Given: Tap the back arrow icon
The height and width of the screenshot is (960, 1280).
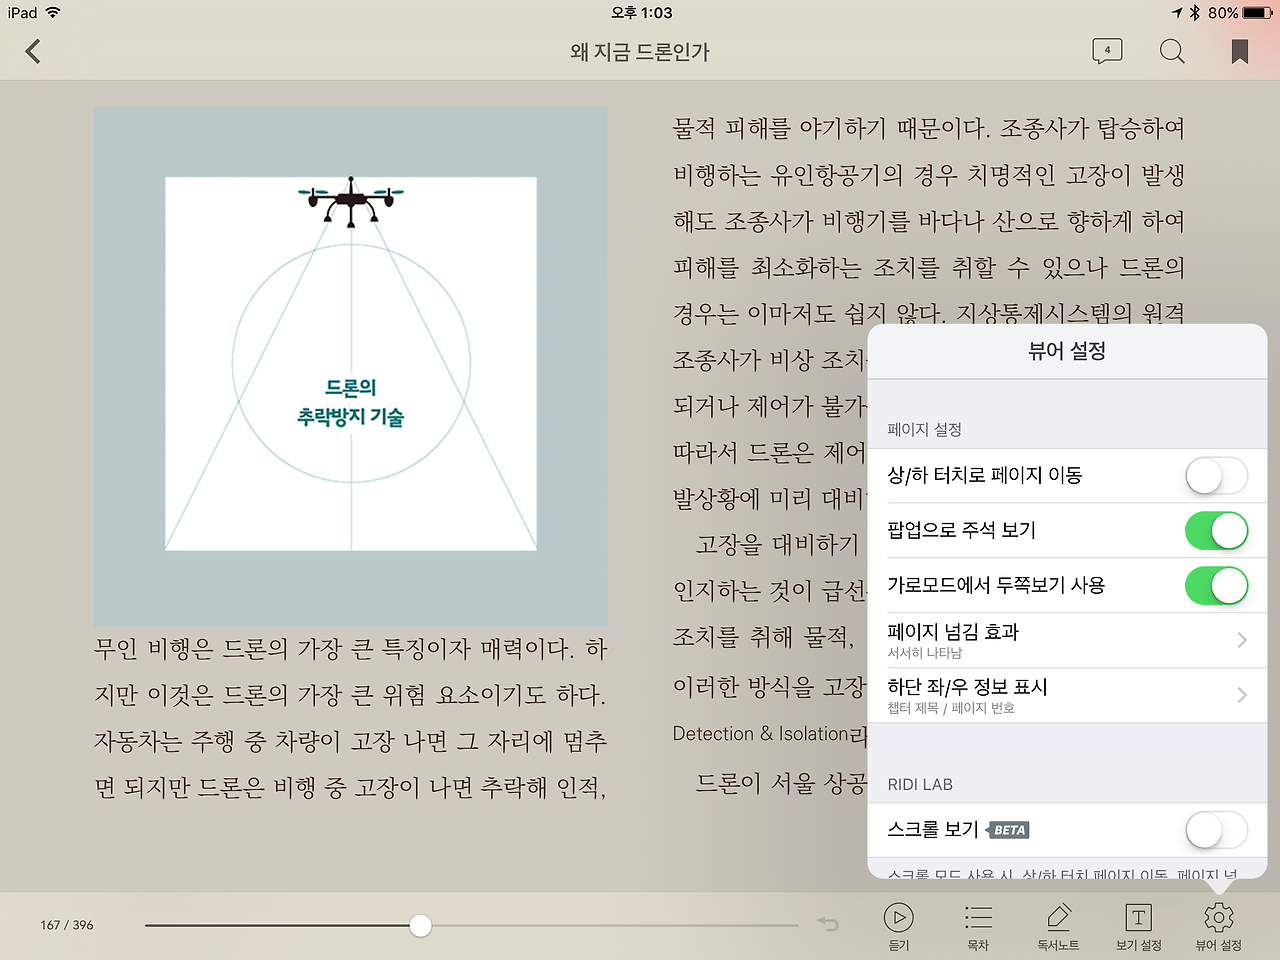Looking at the screenshot, I should click(33, 52).
